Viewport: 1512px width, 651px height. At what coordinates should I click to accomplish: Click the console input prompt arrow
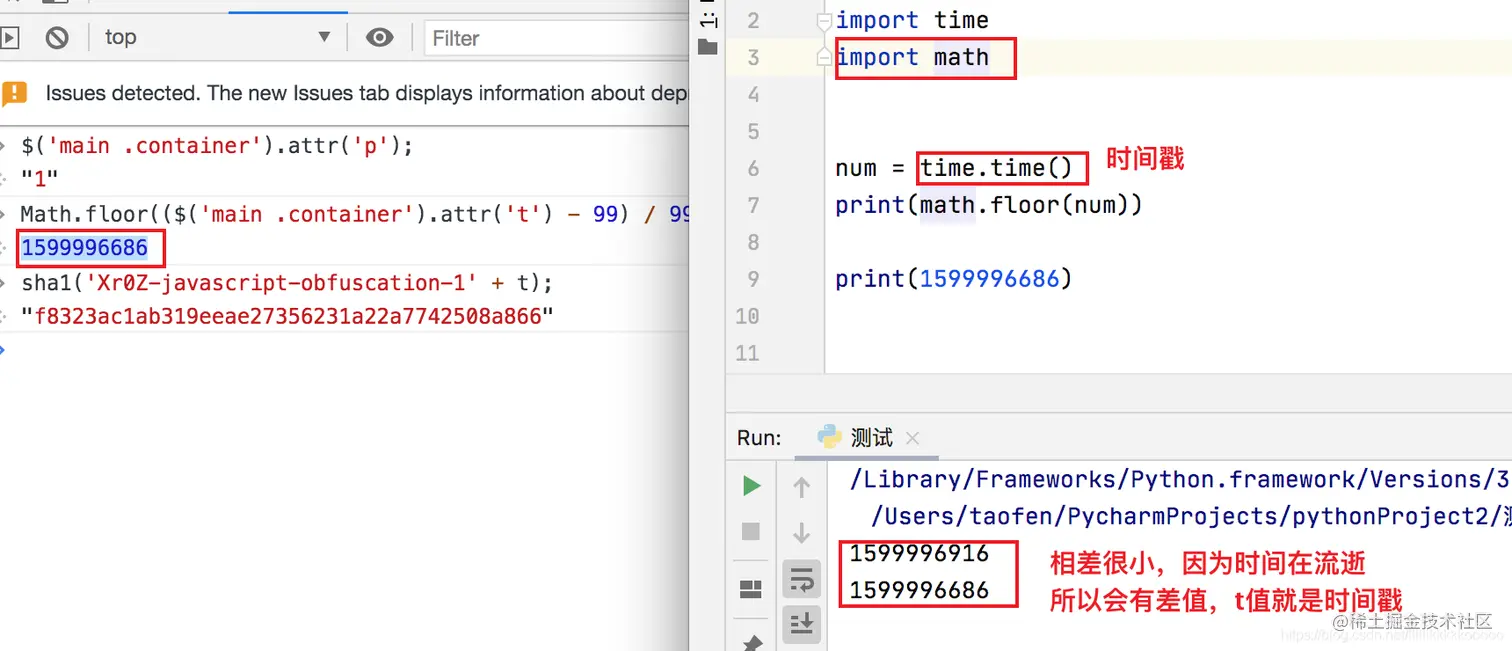coord(4,349)
